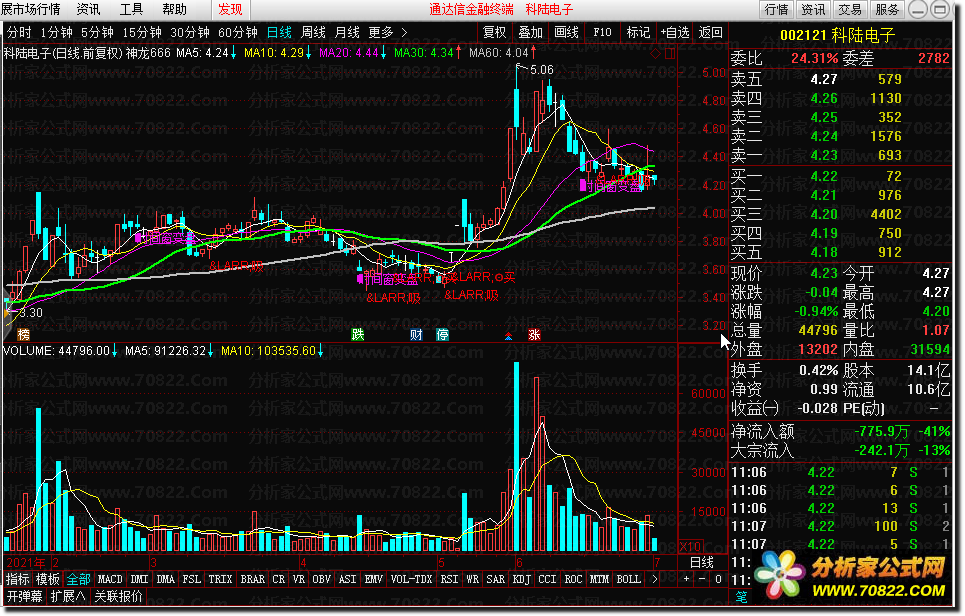Click the 净流入额 net inflow row
The height and width of the screenshot is (616, 965).
tap(840, 431)
